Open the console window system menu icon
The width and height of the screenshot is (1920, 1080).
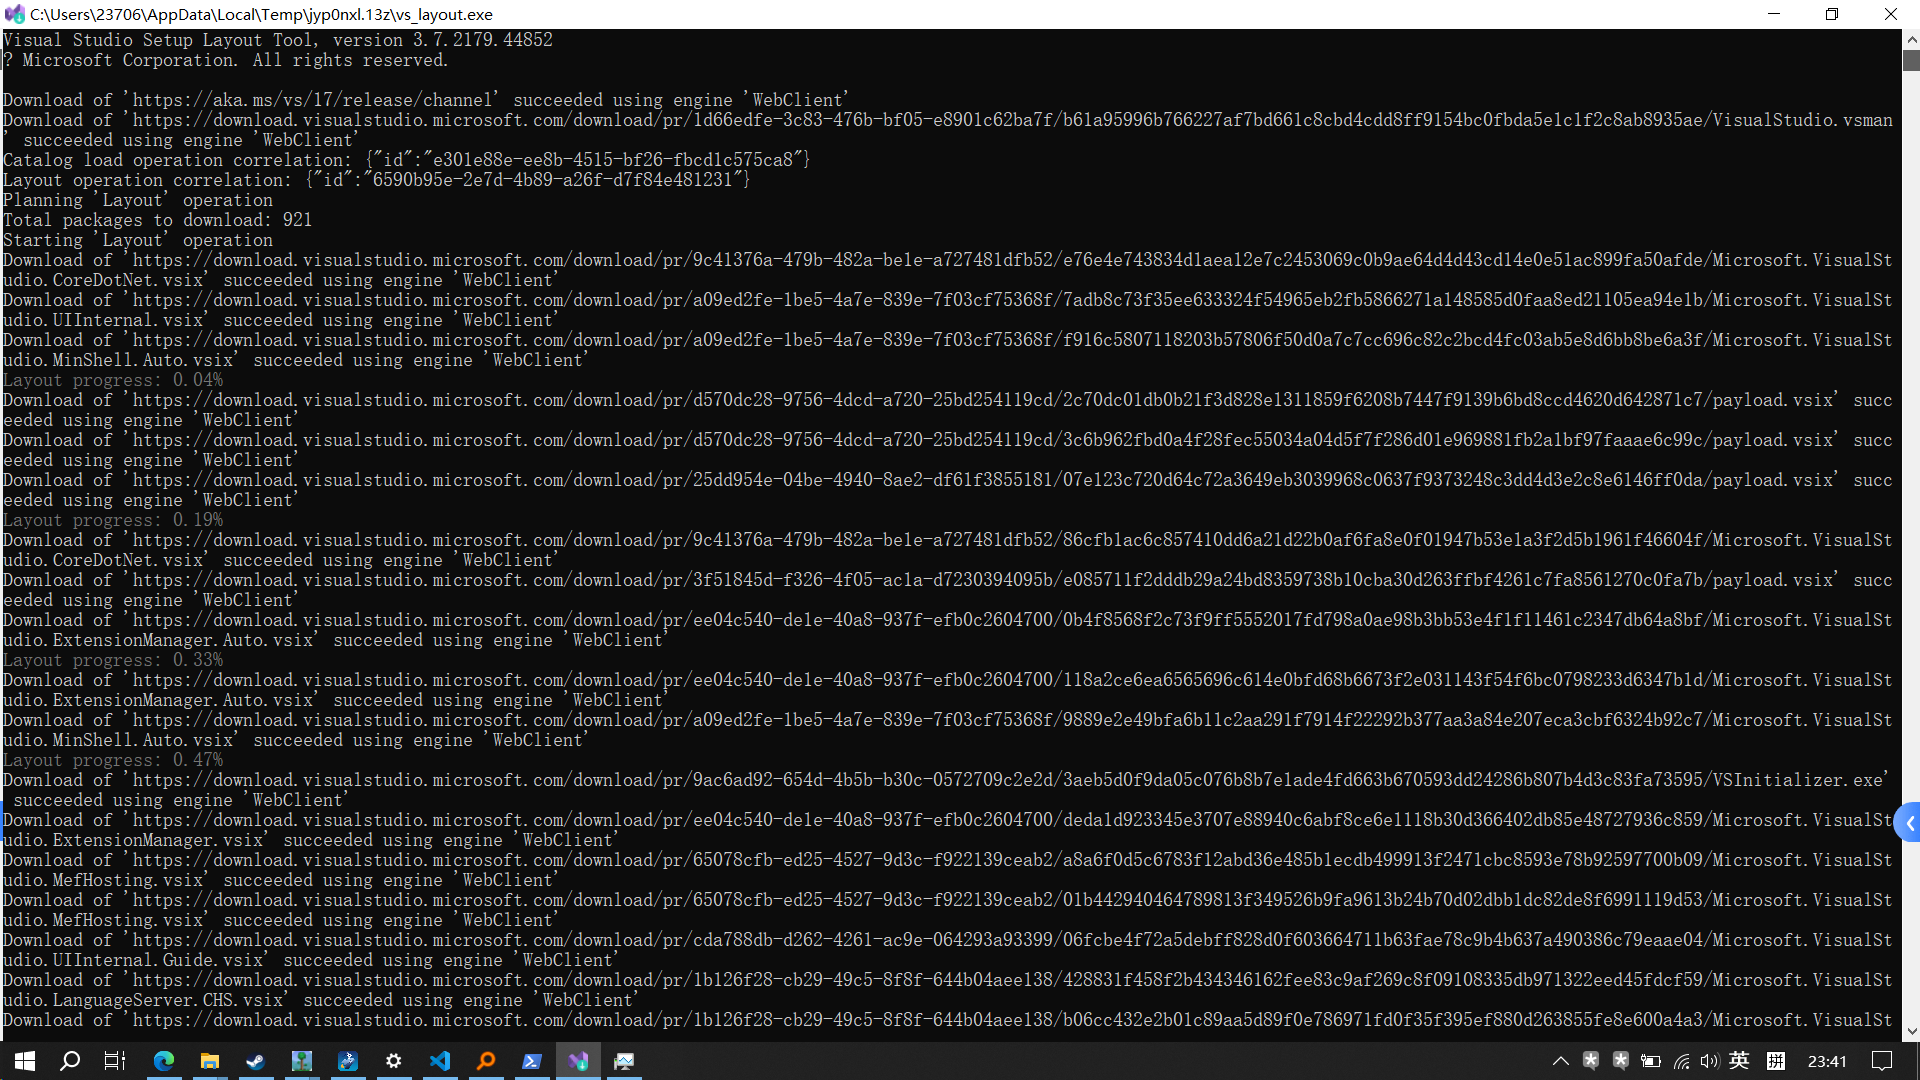pos(14,14)
